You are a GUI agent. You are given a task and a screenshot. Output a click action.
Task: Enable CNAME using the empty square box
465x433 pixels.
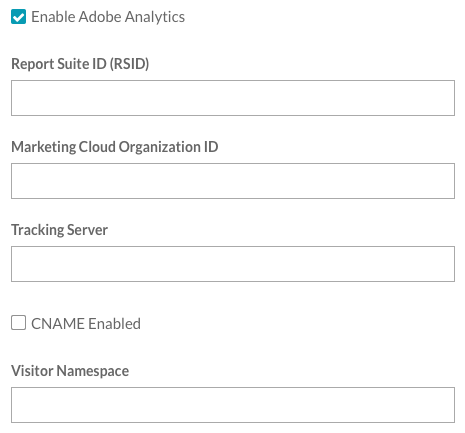[18, 323]
